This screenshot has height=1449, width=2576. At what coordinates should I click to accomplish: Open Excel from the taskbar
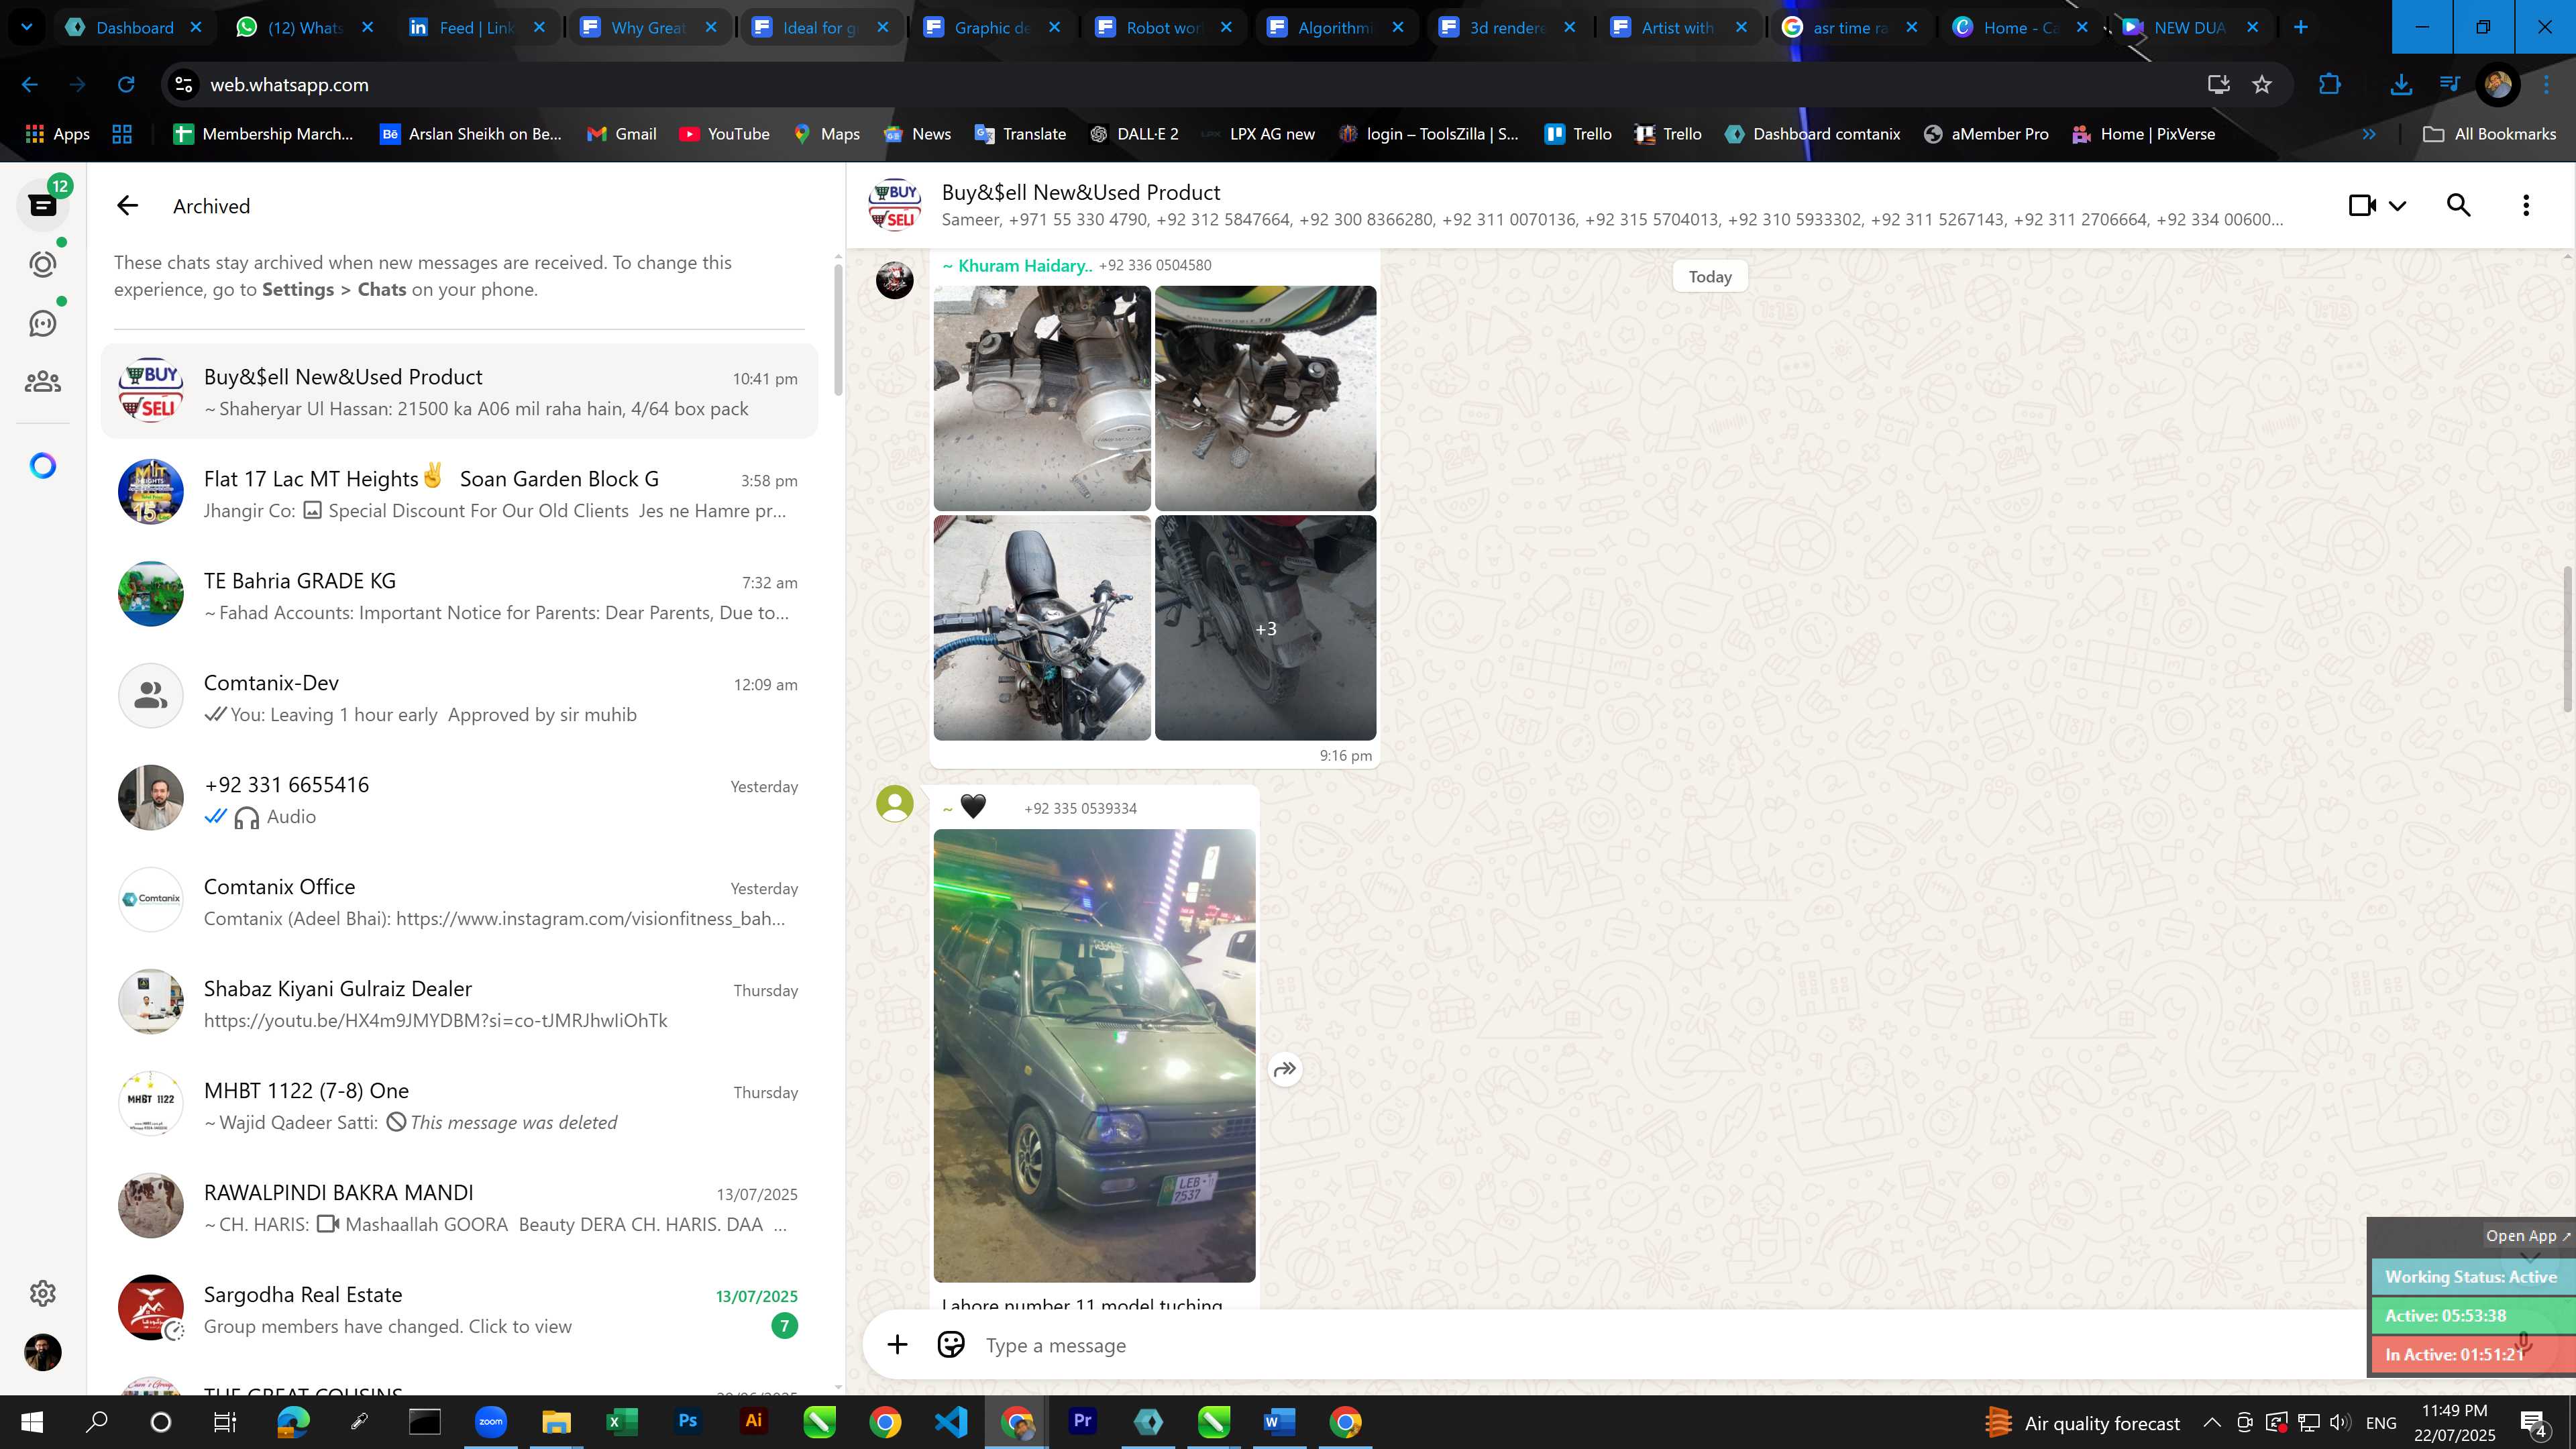pyautogui.click(x=622, y=1422)
